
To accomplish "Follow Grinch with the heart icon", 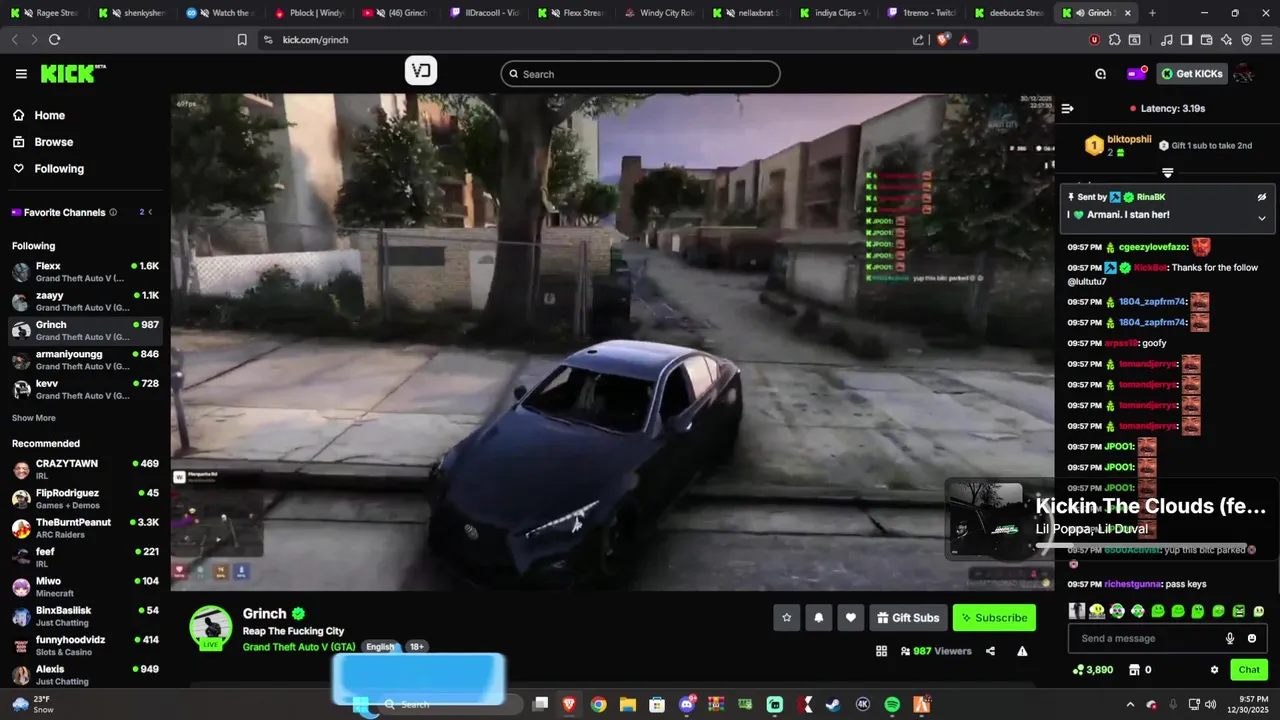I will click(x=850, y=618).
